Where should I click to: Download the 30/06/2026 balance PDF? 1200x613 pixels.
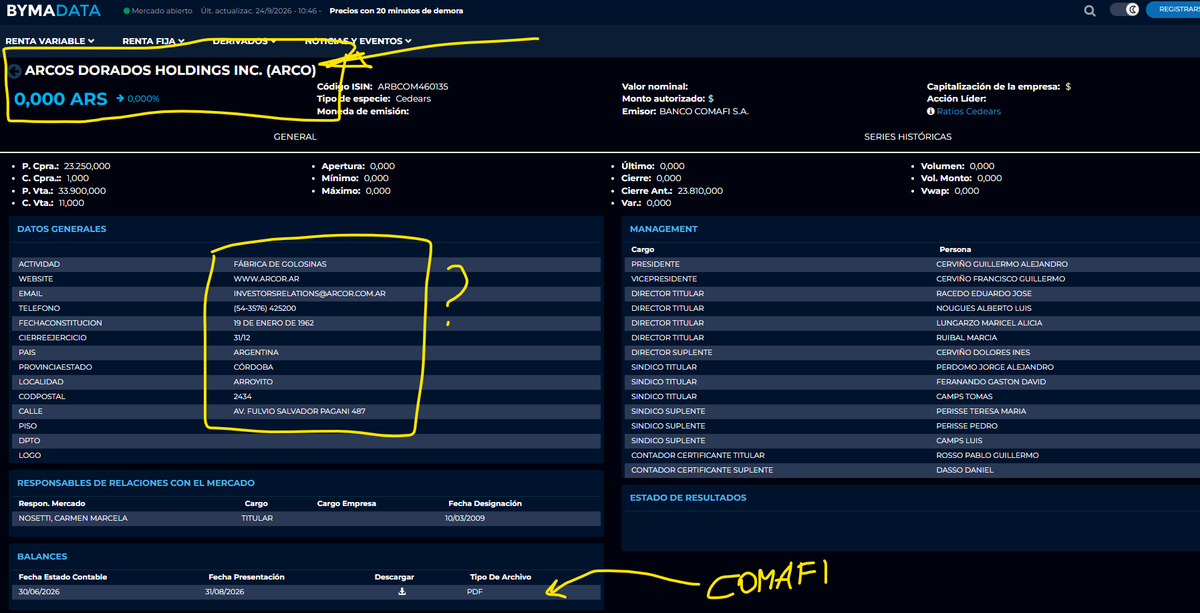pos(402,592)
